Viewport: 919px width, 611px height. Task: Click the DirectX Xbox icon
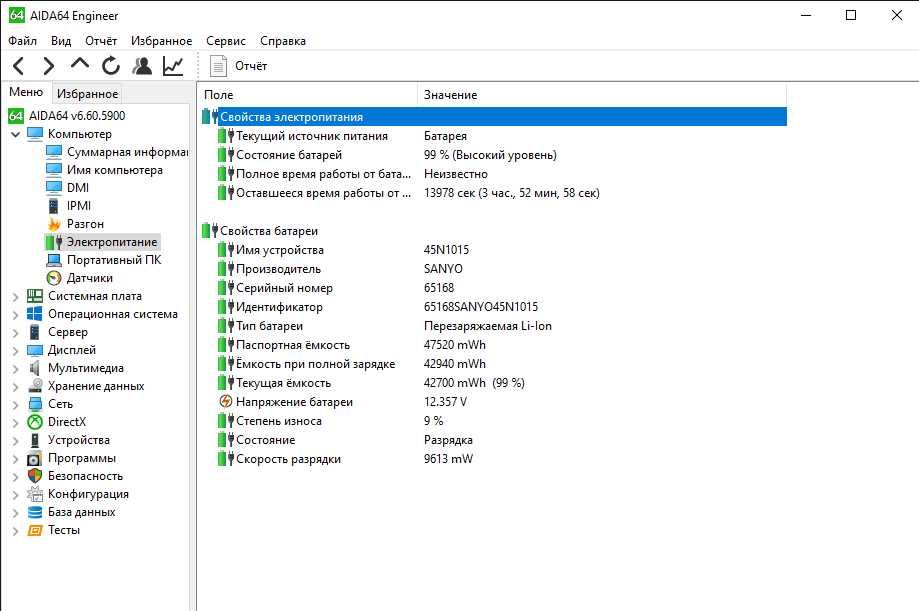coord(35,422)
